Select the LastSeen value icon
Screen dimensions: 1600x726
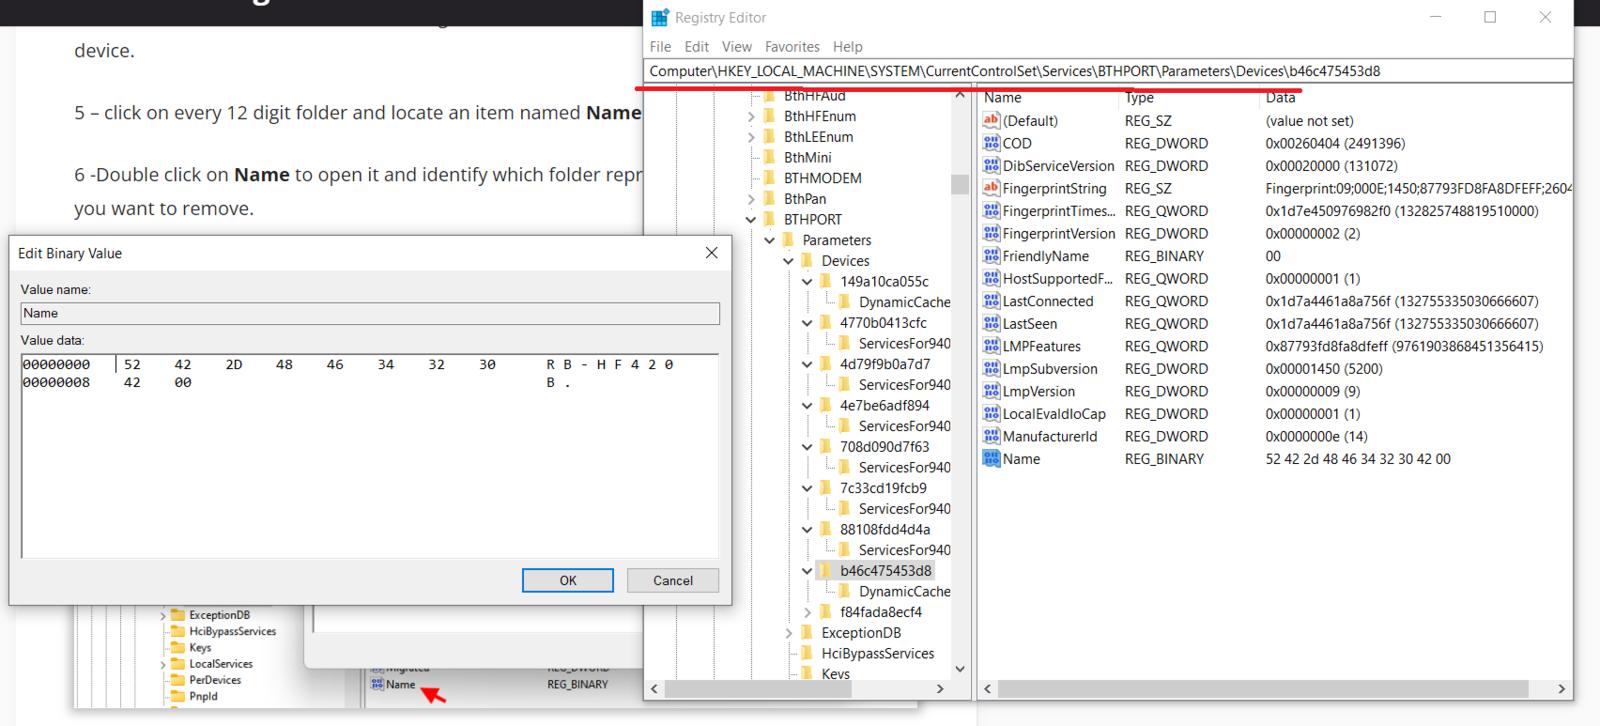pos(991,324)
